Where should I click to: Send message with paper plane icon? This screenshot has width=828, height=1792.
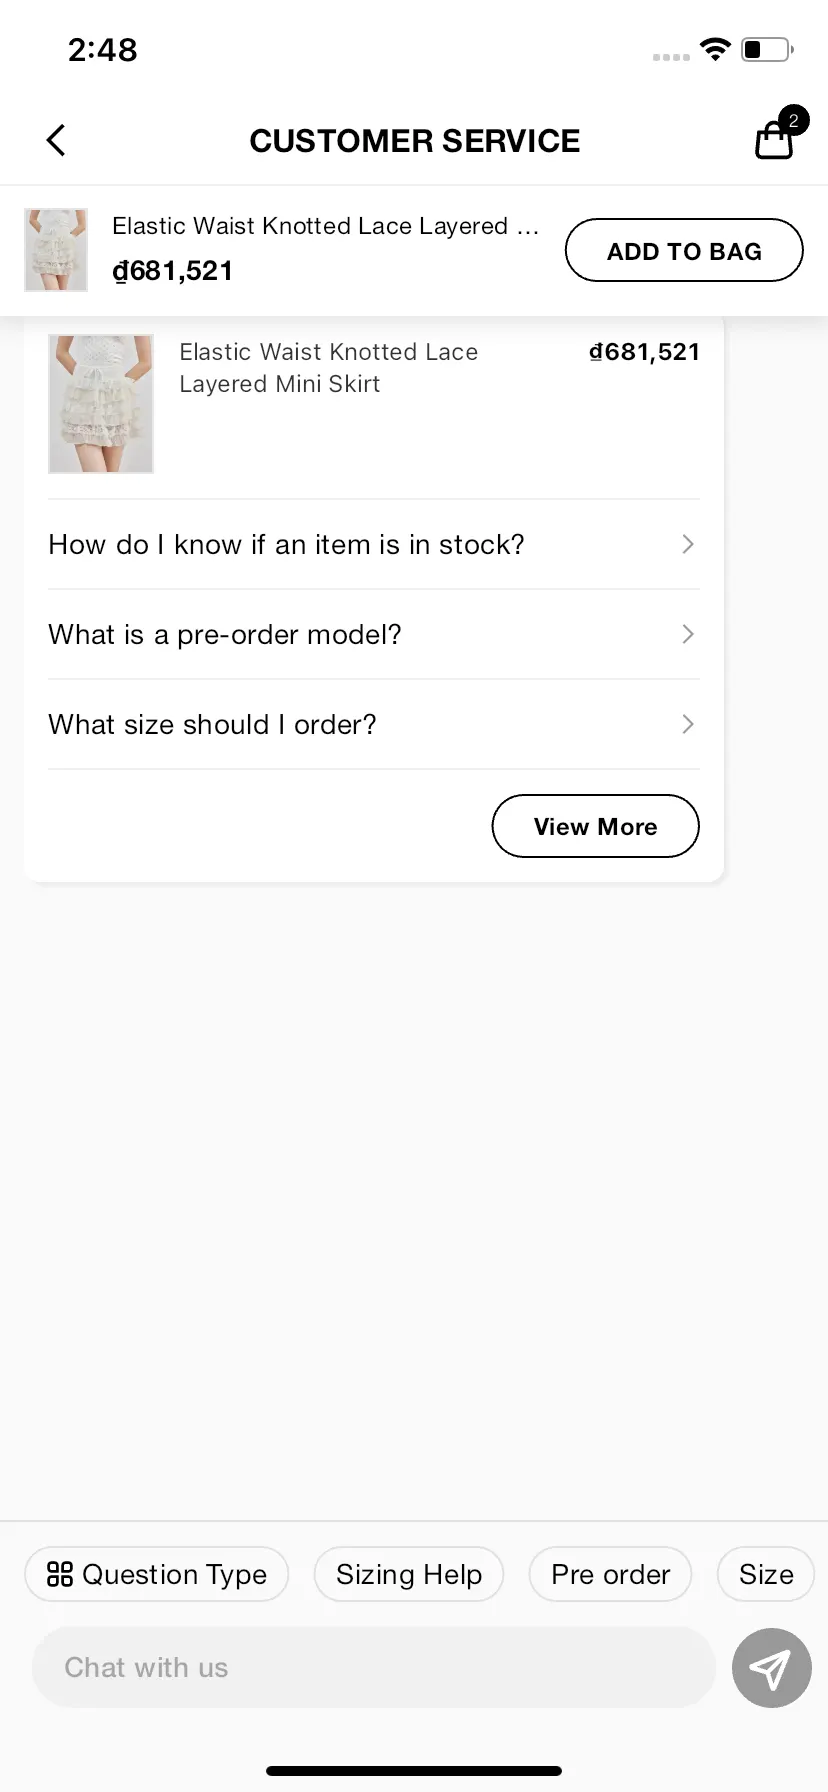coord(771,1667)
